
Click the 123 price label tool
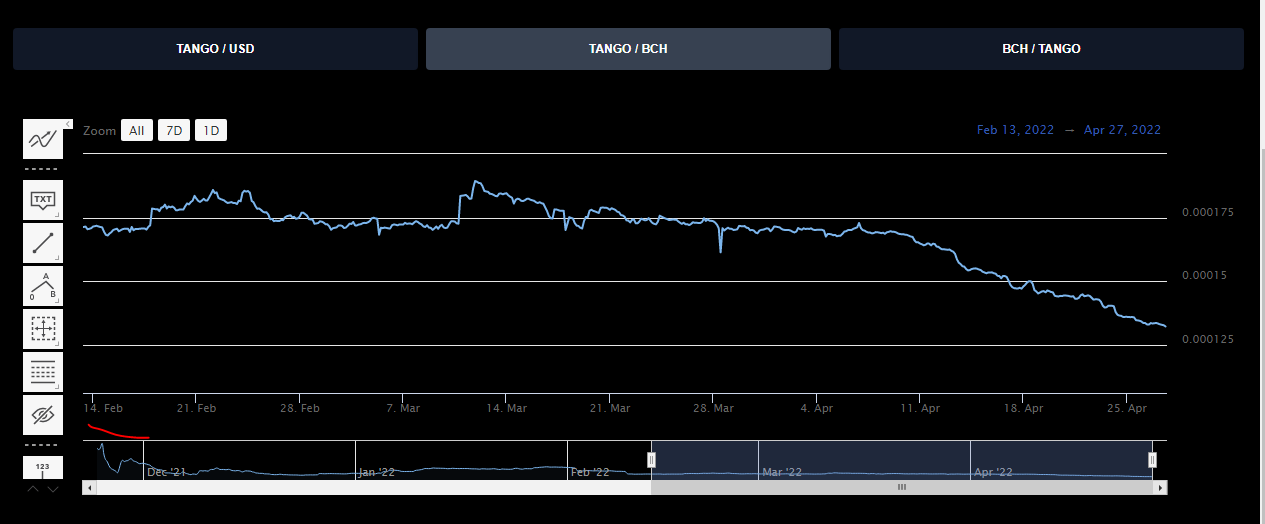[43, 467]
